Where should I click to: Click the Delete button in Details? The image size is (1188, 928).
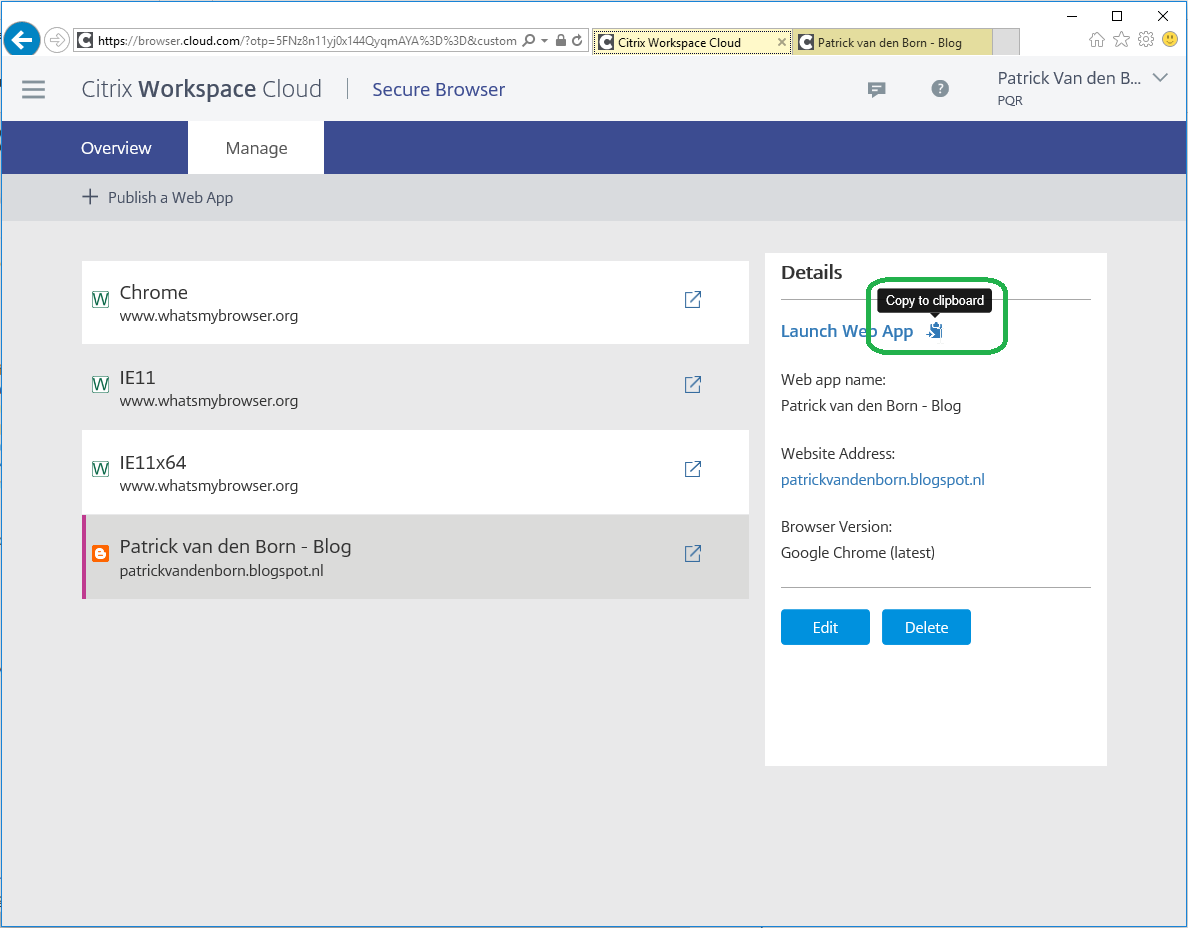point(926,627)
